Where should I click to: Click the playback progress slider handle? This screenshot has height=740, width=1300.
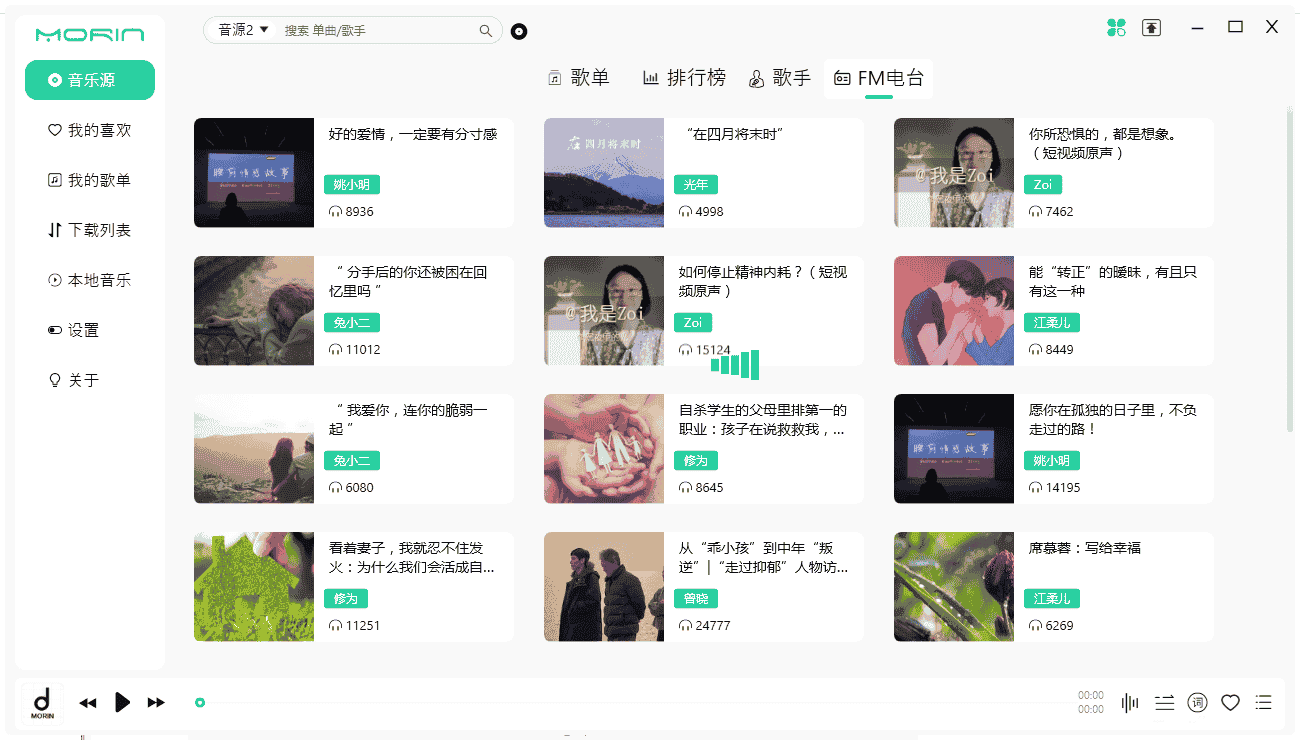tap(200, 703)
